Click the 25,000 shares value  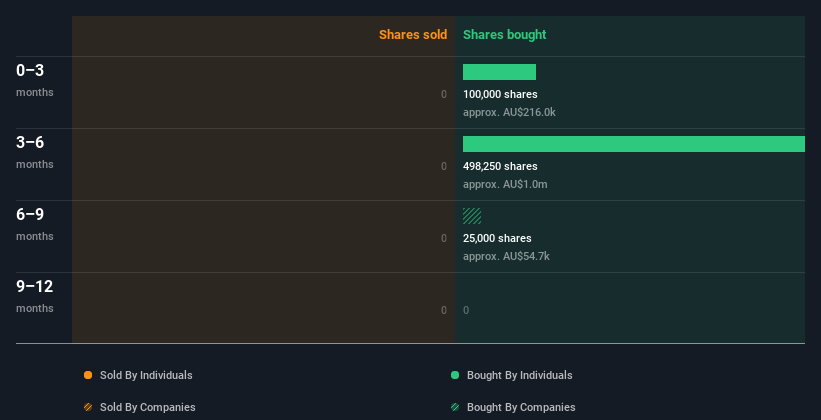[x=497, y=238]
